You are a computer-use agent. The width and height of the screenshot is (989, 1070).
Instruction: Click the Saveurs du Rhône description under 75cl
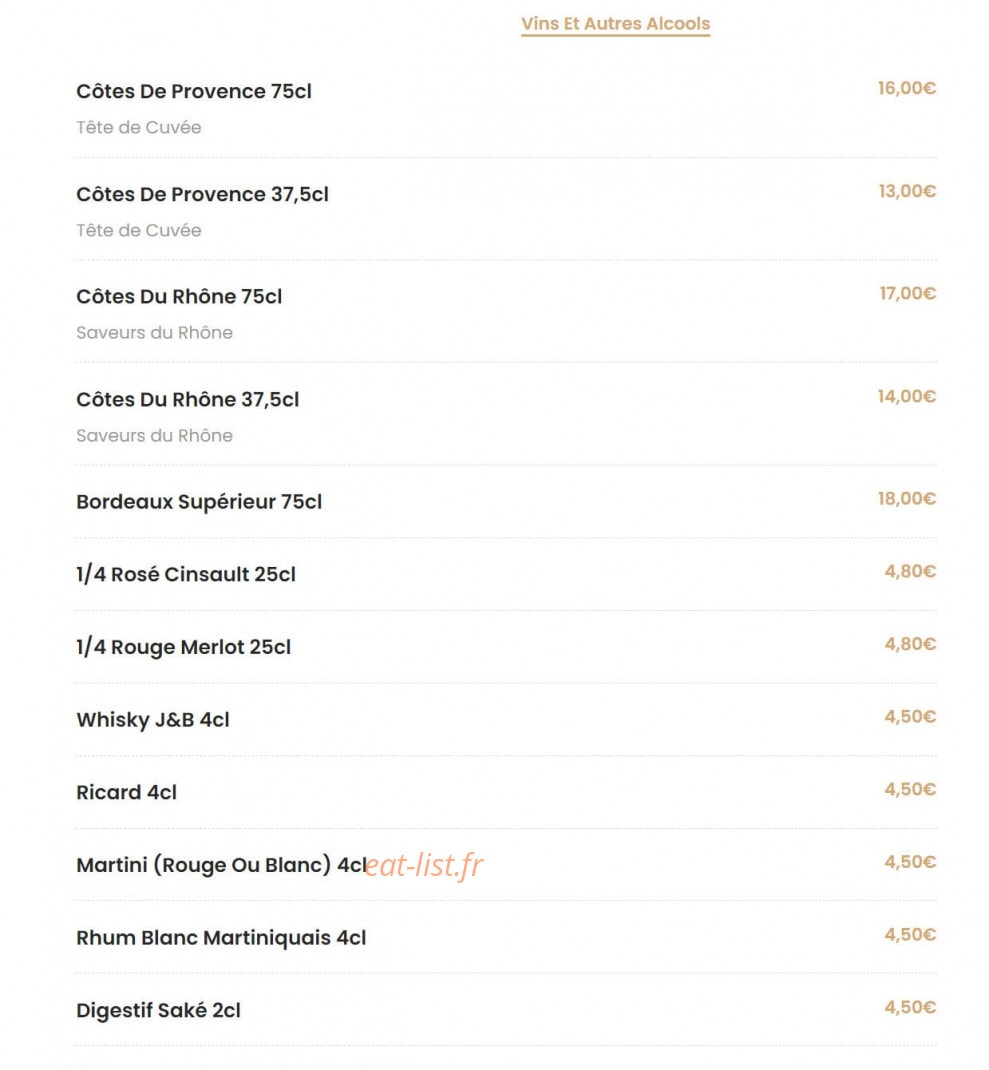[154, 333]
